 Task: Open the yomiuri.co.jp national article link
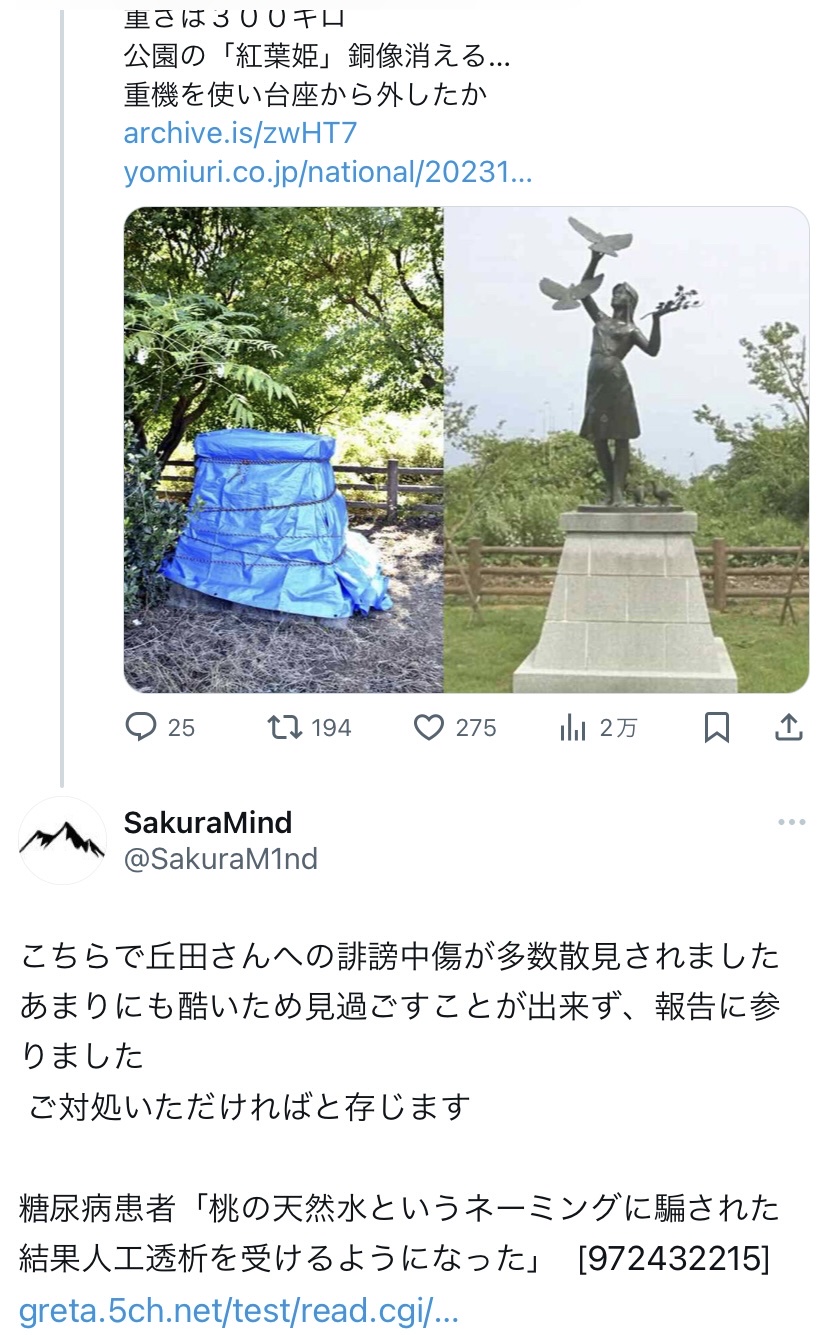coord(328,172)
